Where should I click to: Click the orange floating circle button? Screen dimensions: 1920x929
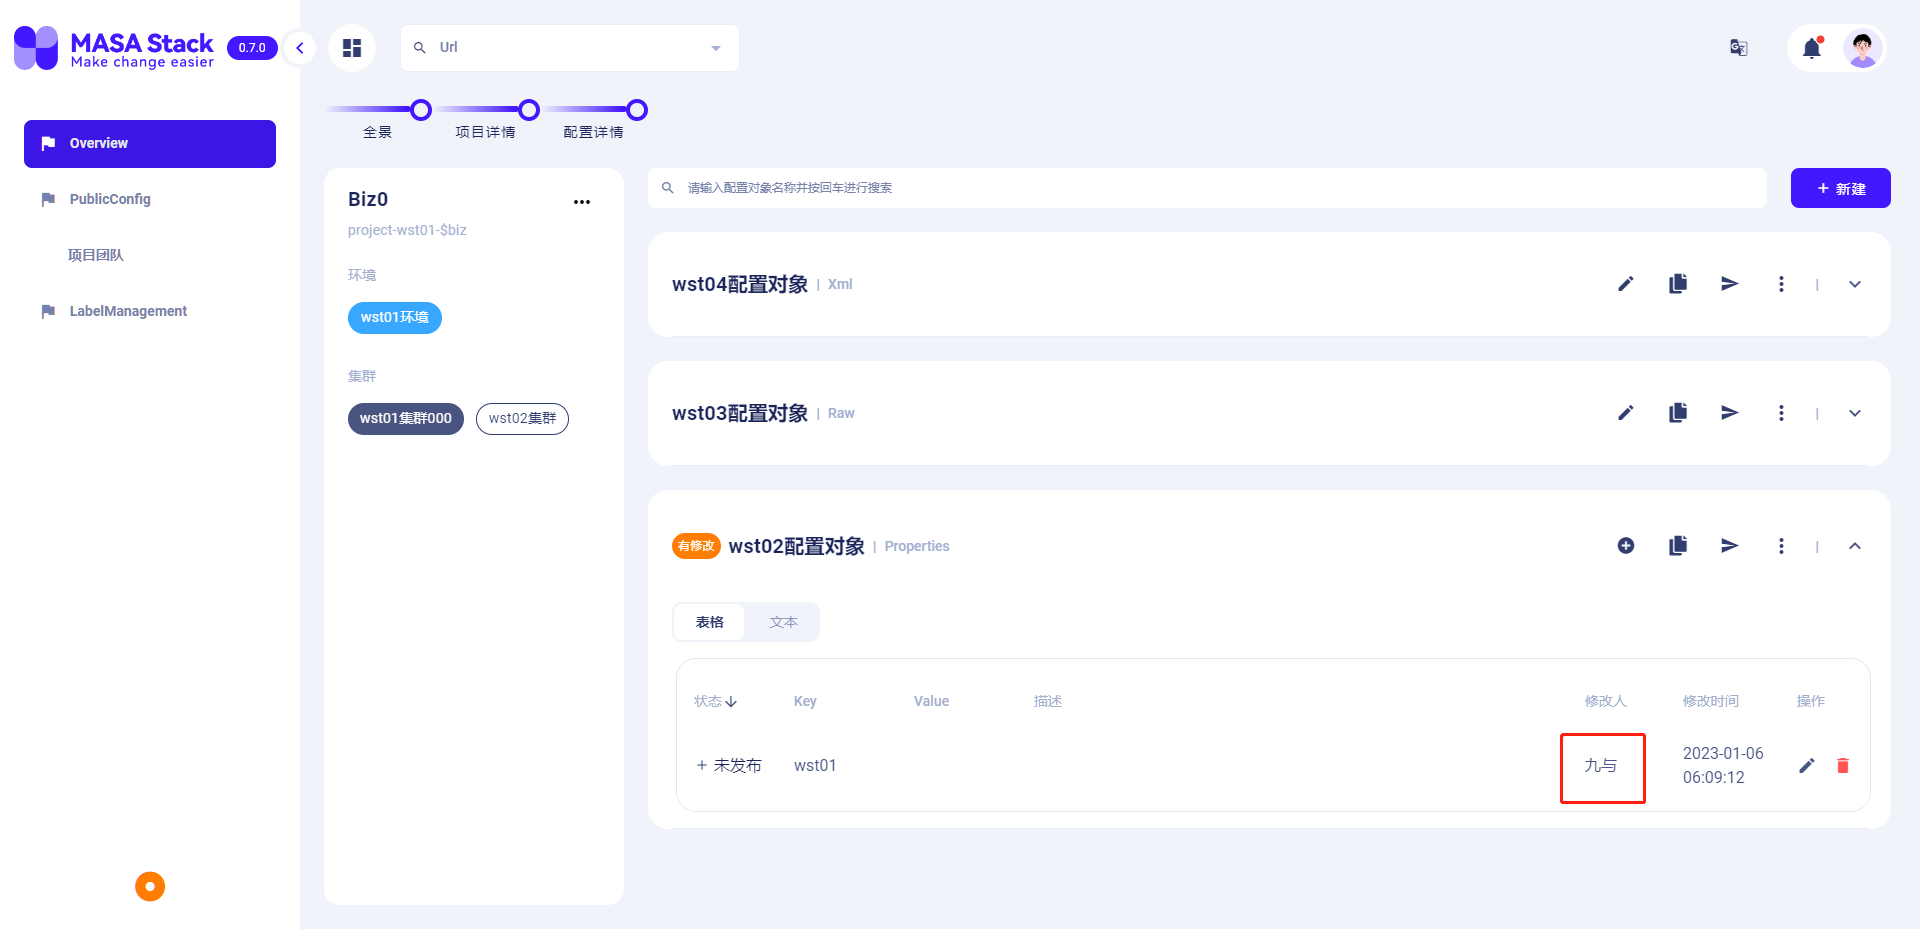click(150, 887)
